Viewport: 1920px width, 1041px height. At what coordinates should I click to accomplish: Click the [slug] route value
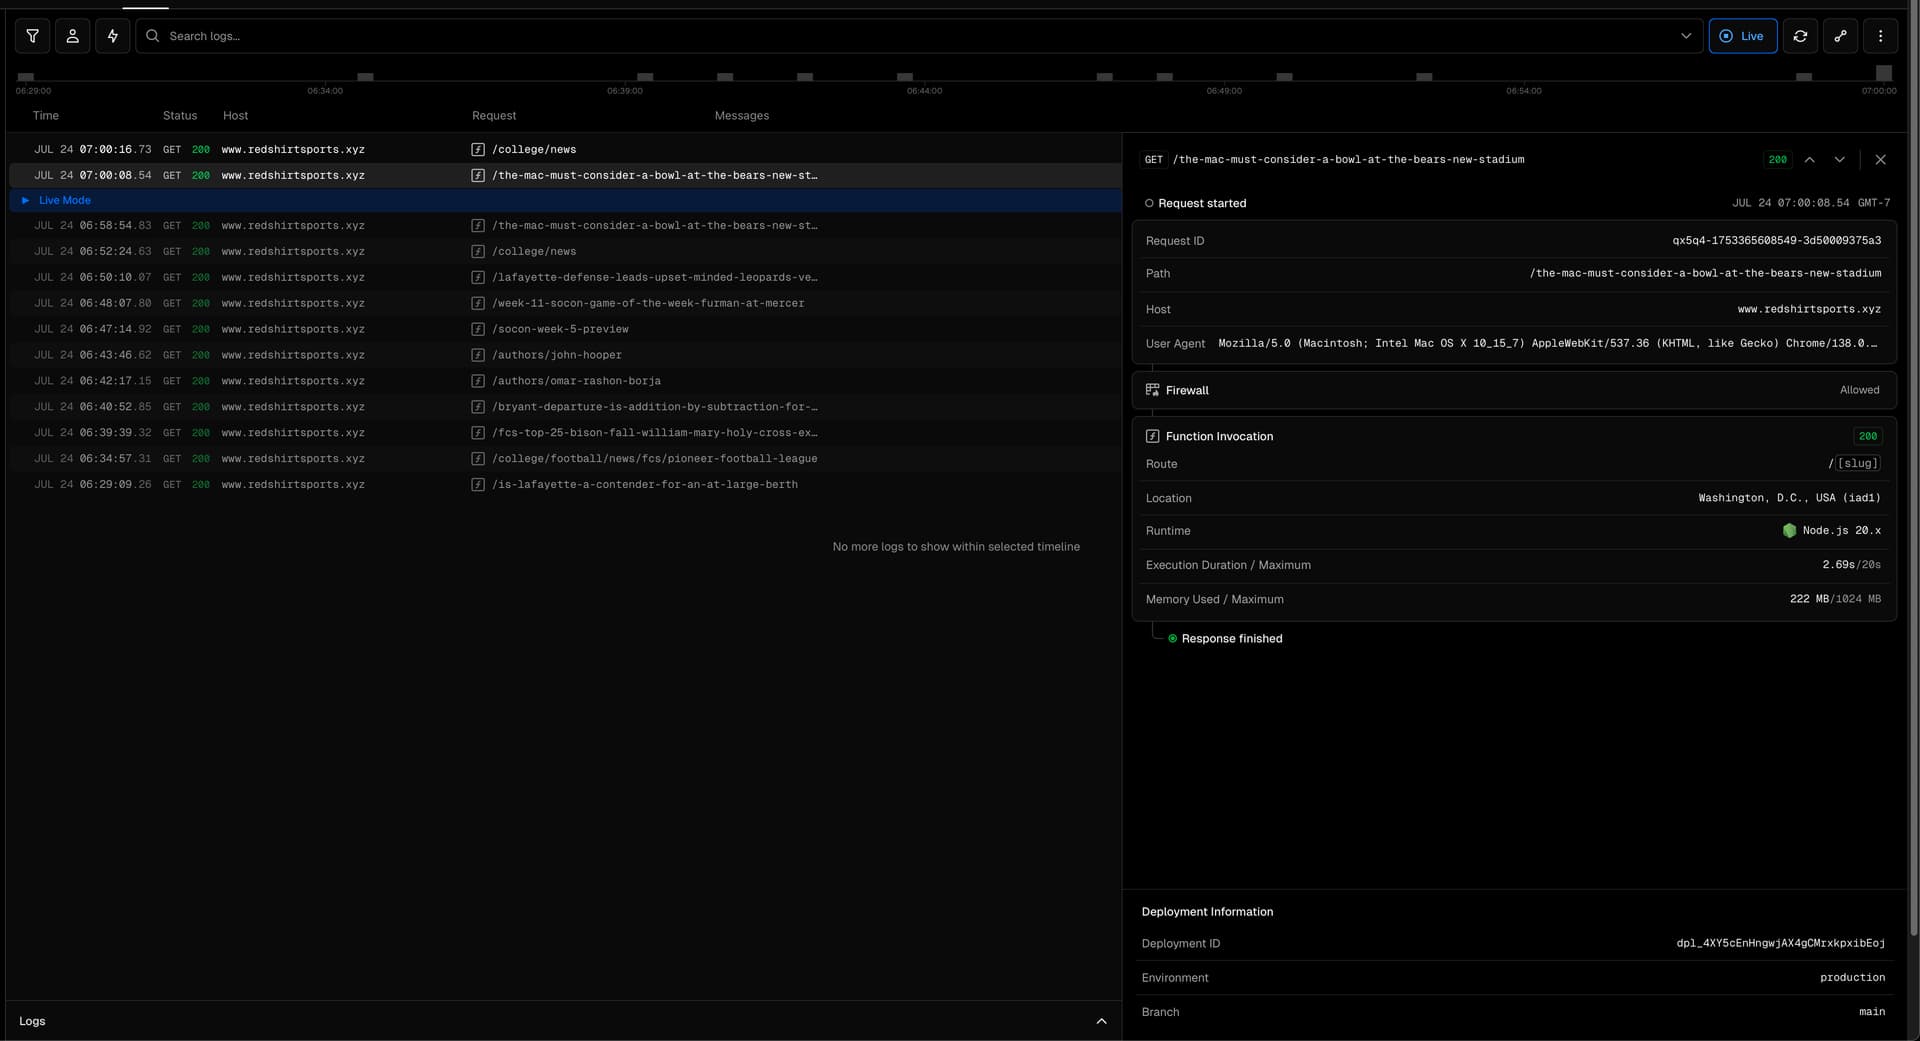[1858, 464]
